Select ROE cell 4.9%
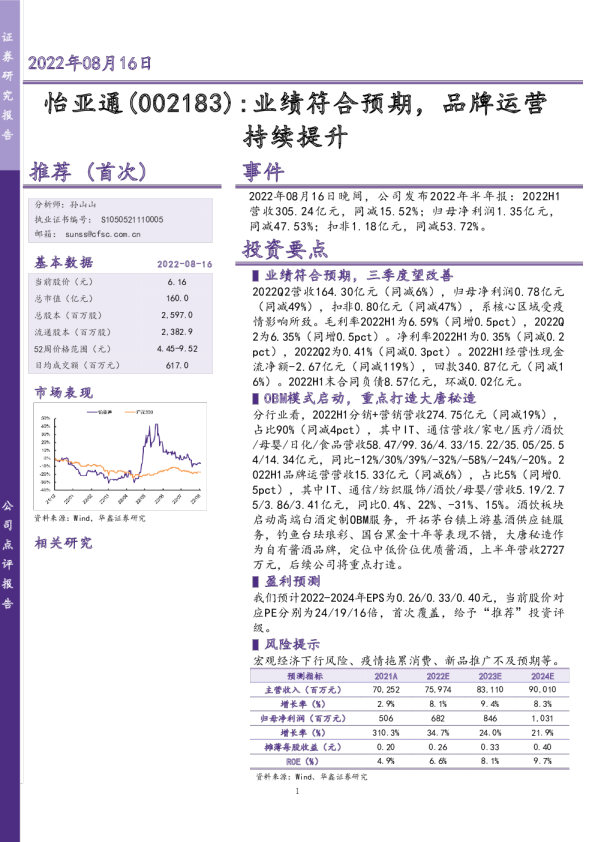The width and height of the screenshot is (595, 842). click(386, 761)
